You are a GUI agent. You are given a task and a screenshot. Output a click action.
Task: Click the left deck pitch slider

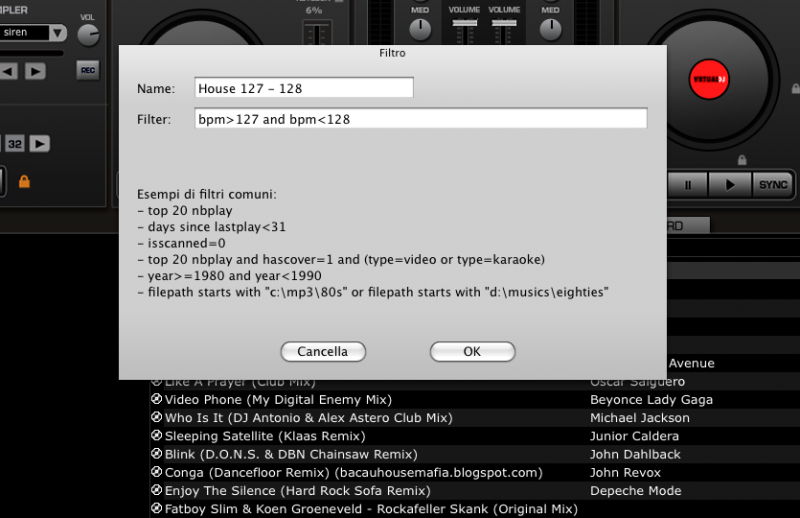(317, 33)
